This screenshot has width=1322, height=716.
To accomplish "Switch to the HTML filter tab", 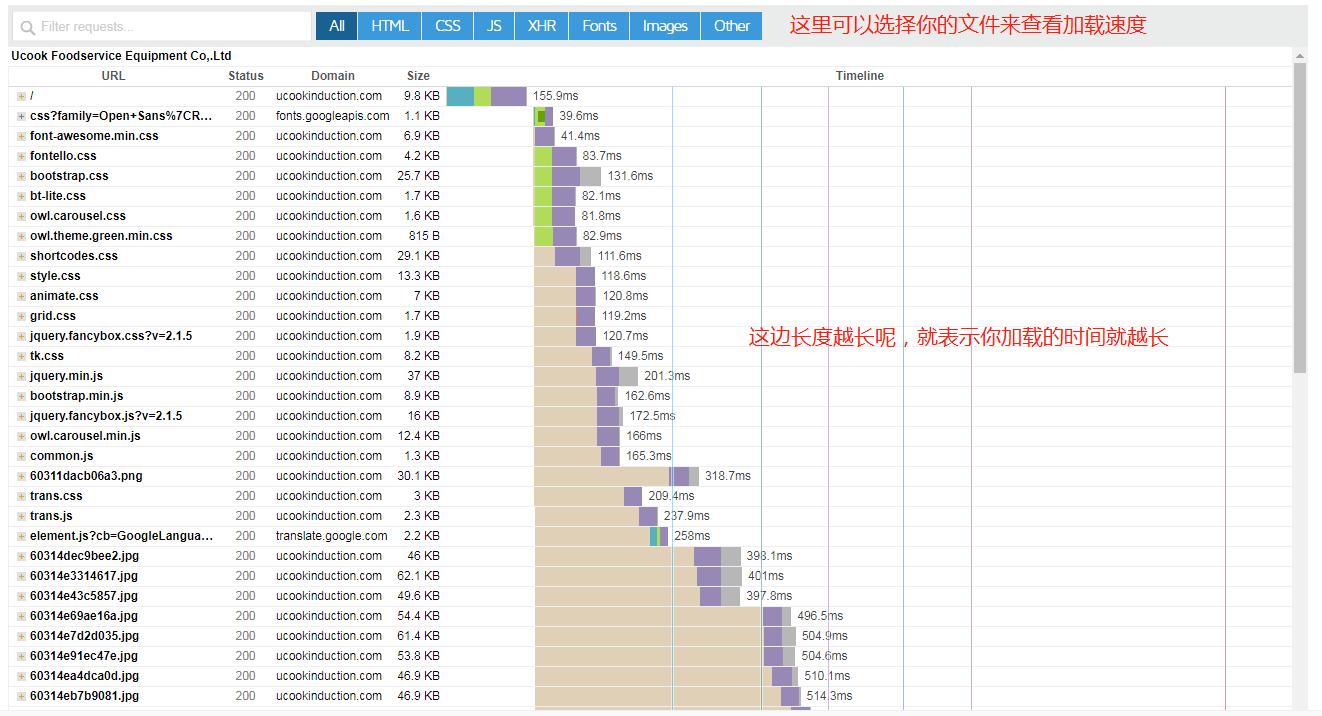I will tap(389, 26).
